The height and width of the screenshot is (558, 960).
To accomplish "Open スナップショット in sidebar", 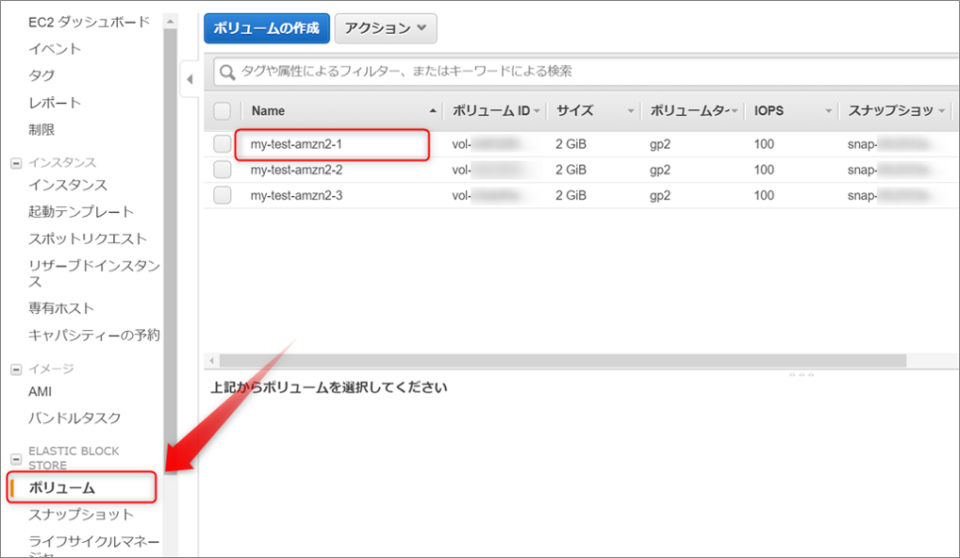I will click(81, 515).
